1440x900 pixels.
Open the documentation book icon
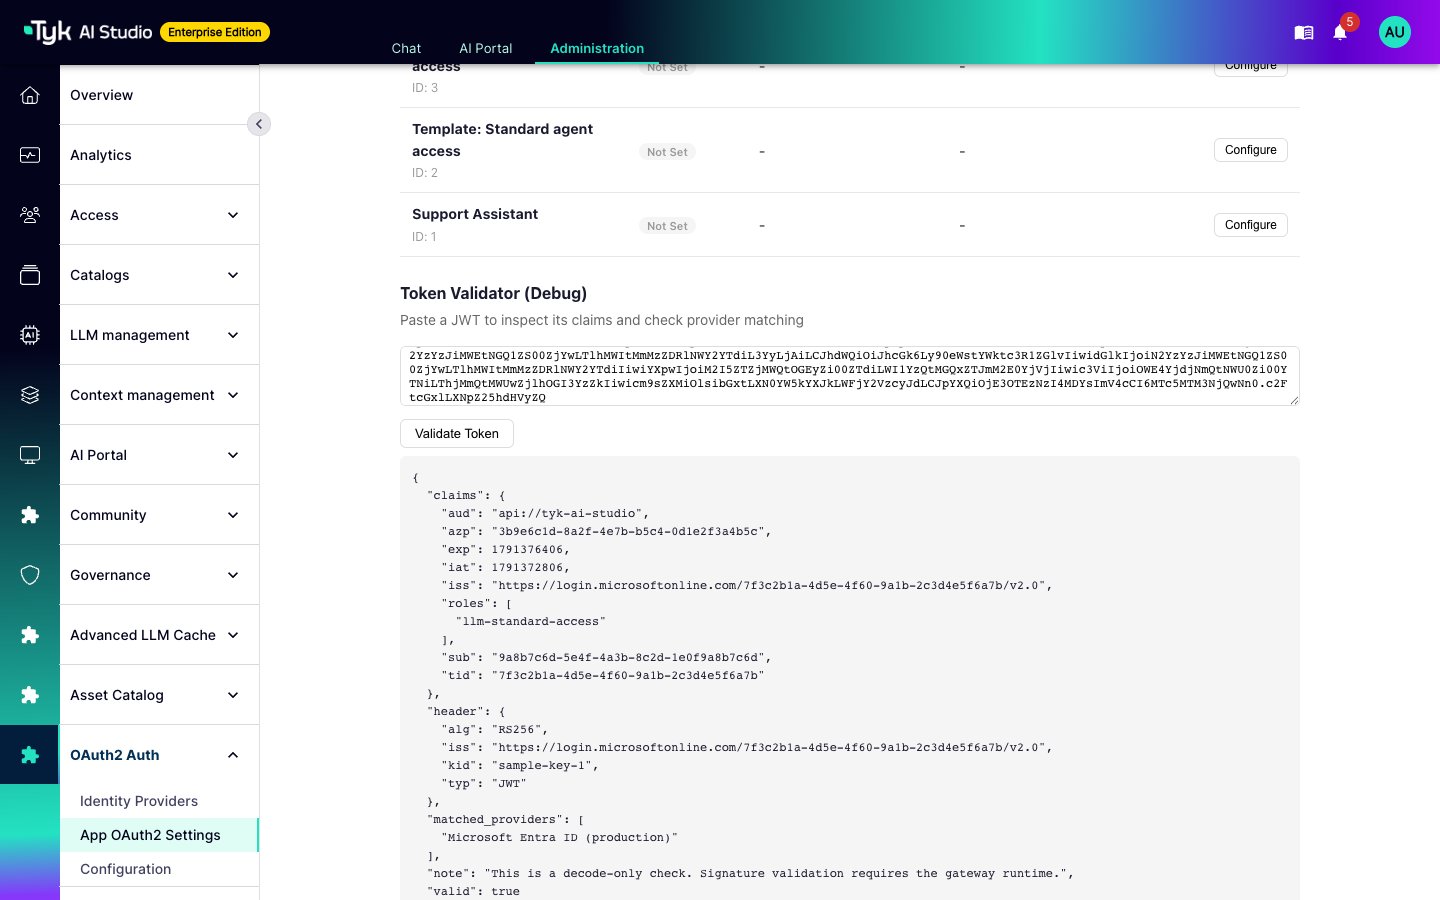point(1303,33)
